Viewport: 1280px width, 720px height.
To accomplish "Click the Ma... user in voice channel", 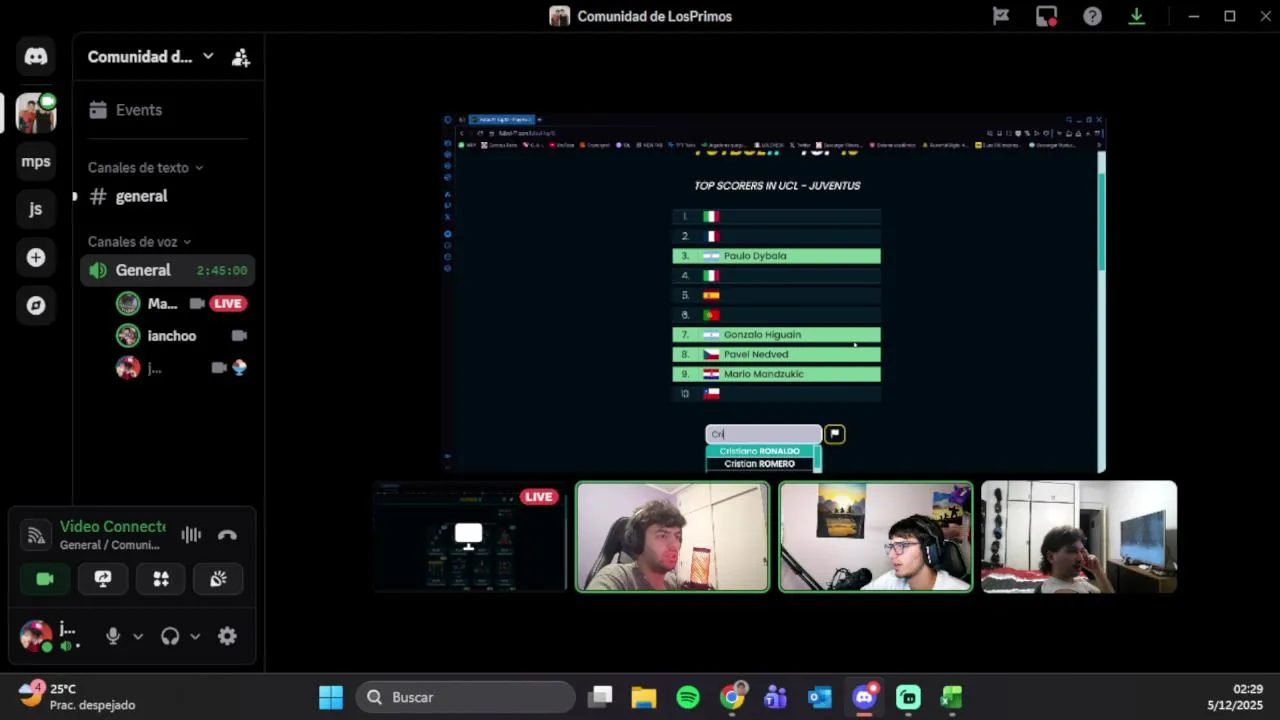I will pos(162,303).
